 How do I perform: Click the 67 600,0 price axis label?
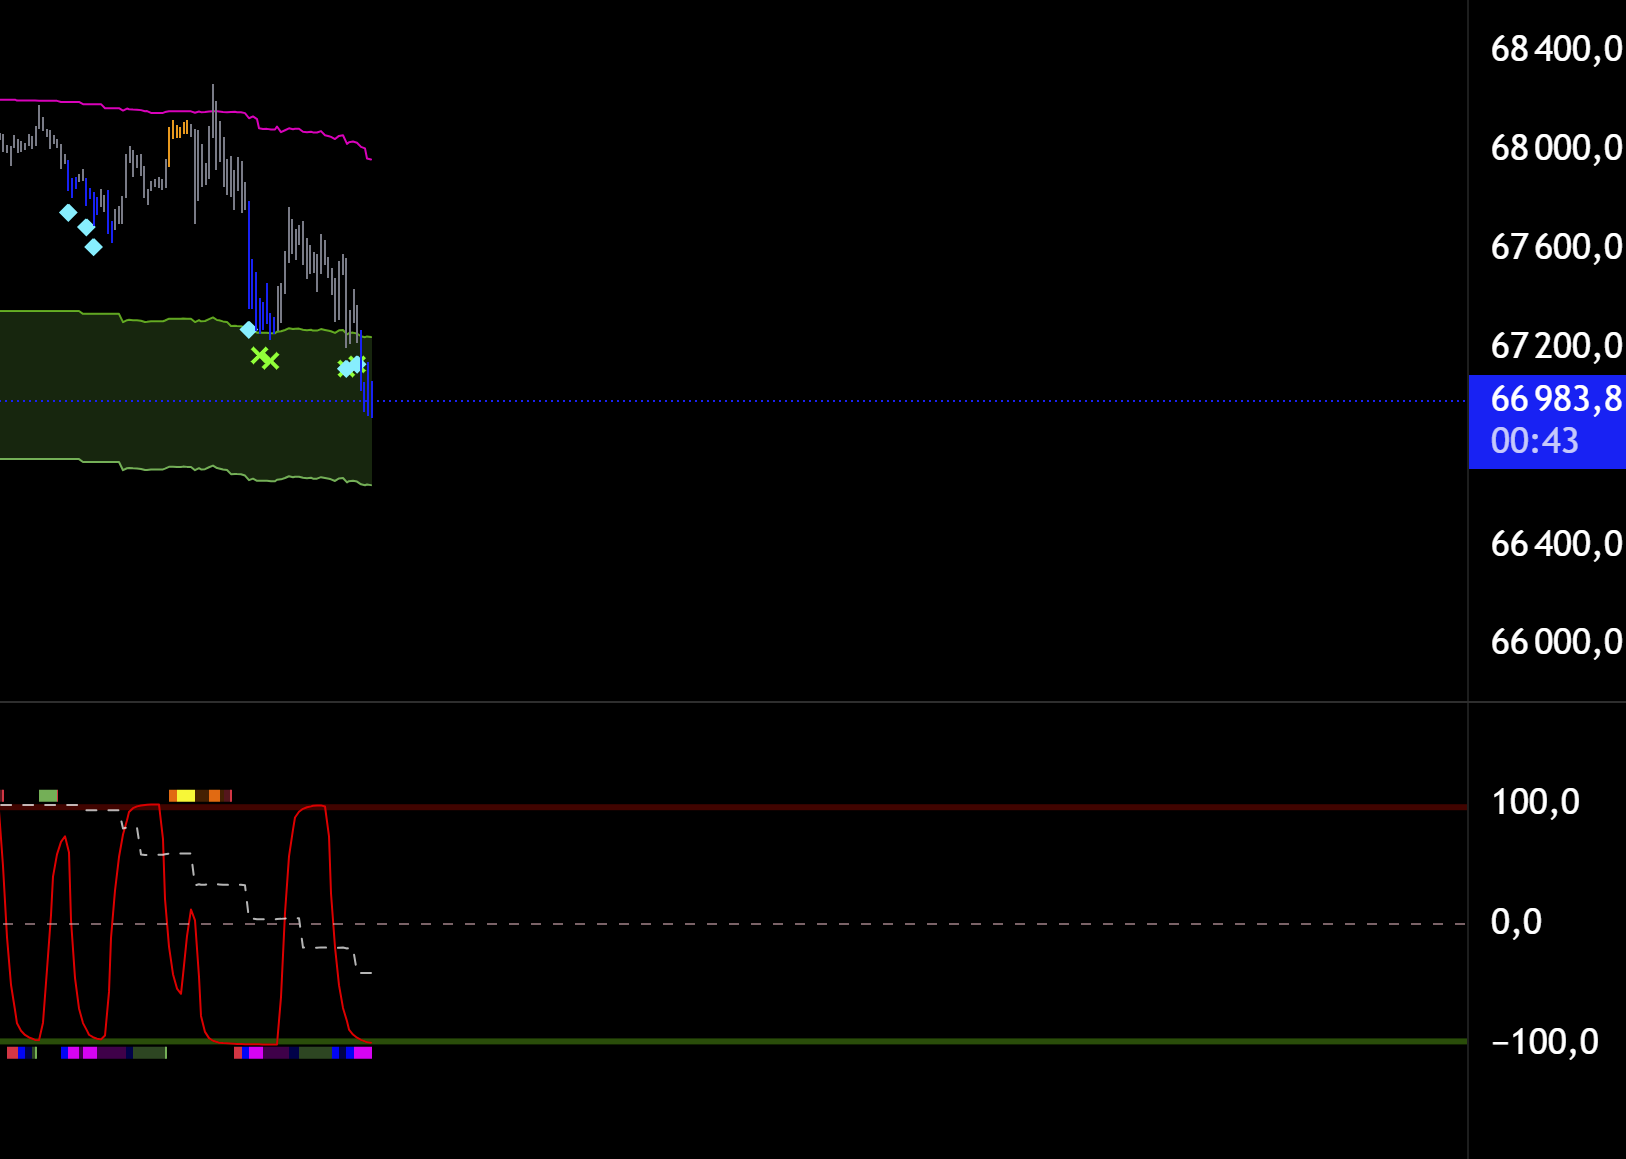[1555, 246]
